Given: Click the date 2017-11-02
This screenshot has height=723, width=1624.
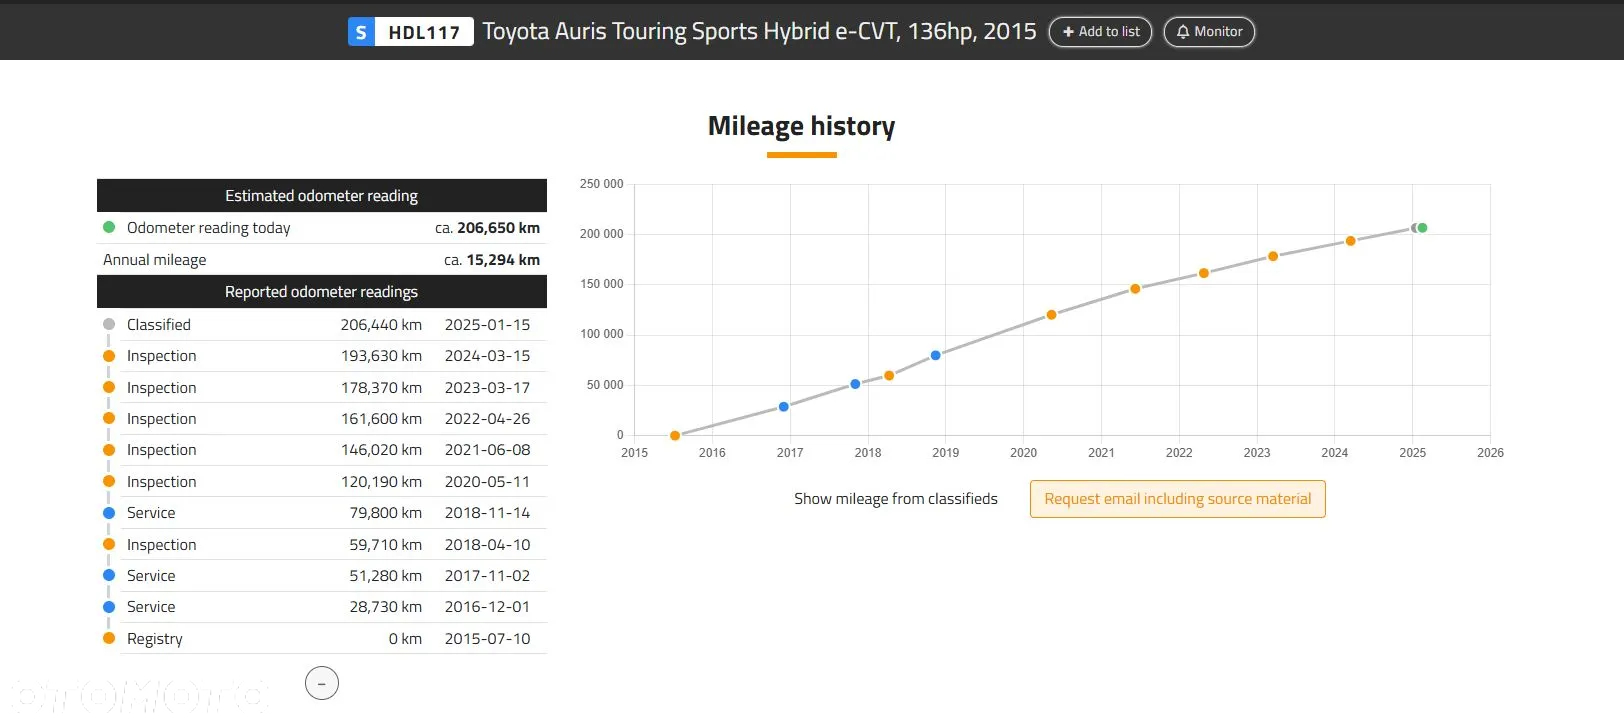Looking at the screenshot, I should [487, 575].
